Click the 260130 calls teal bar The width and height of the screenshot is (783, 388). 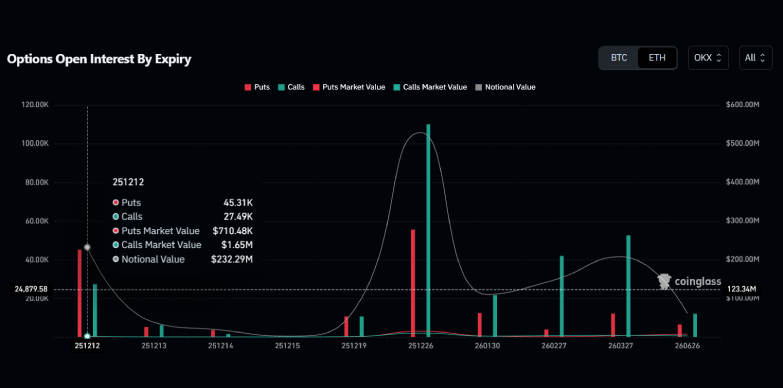[x=495, y=316]
